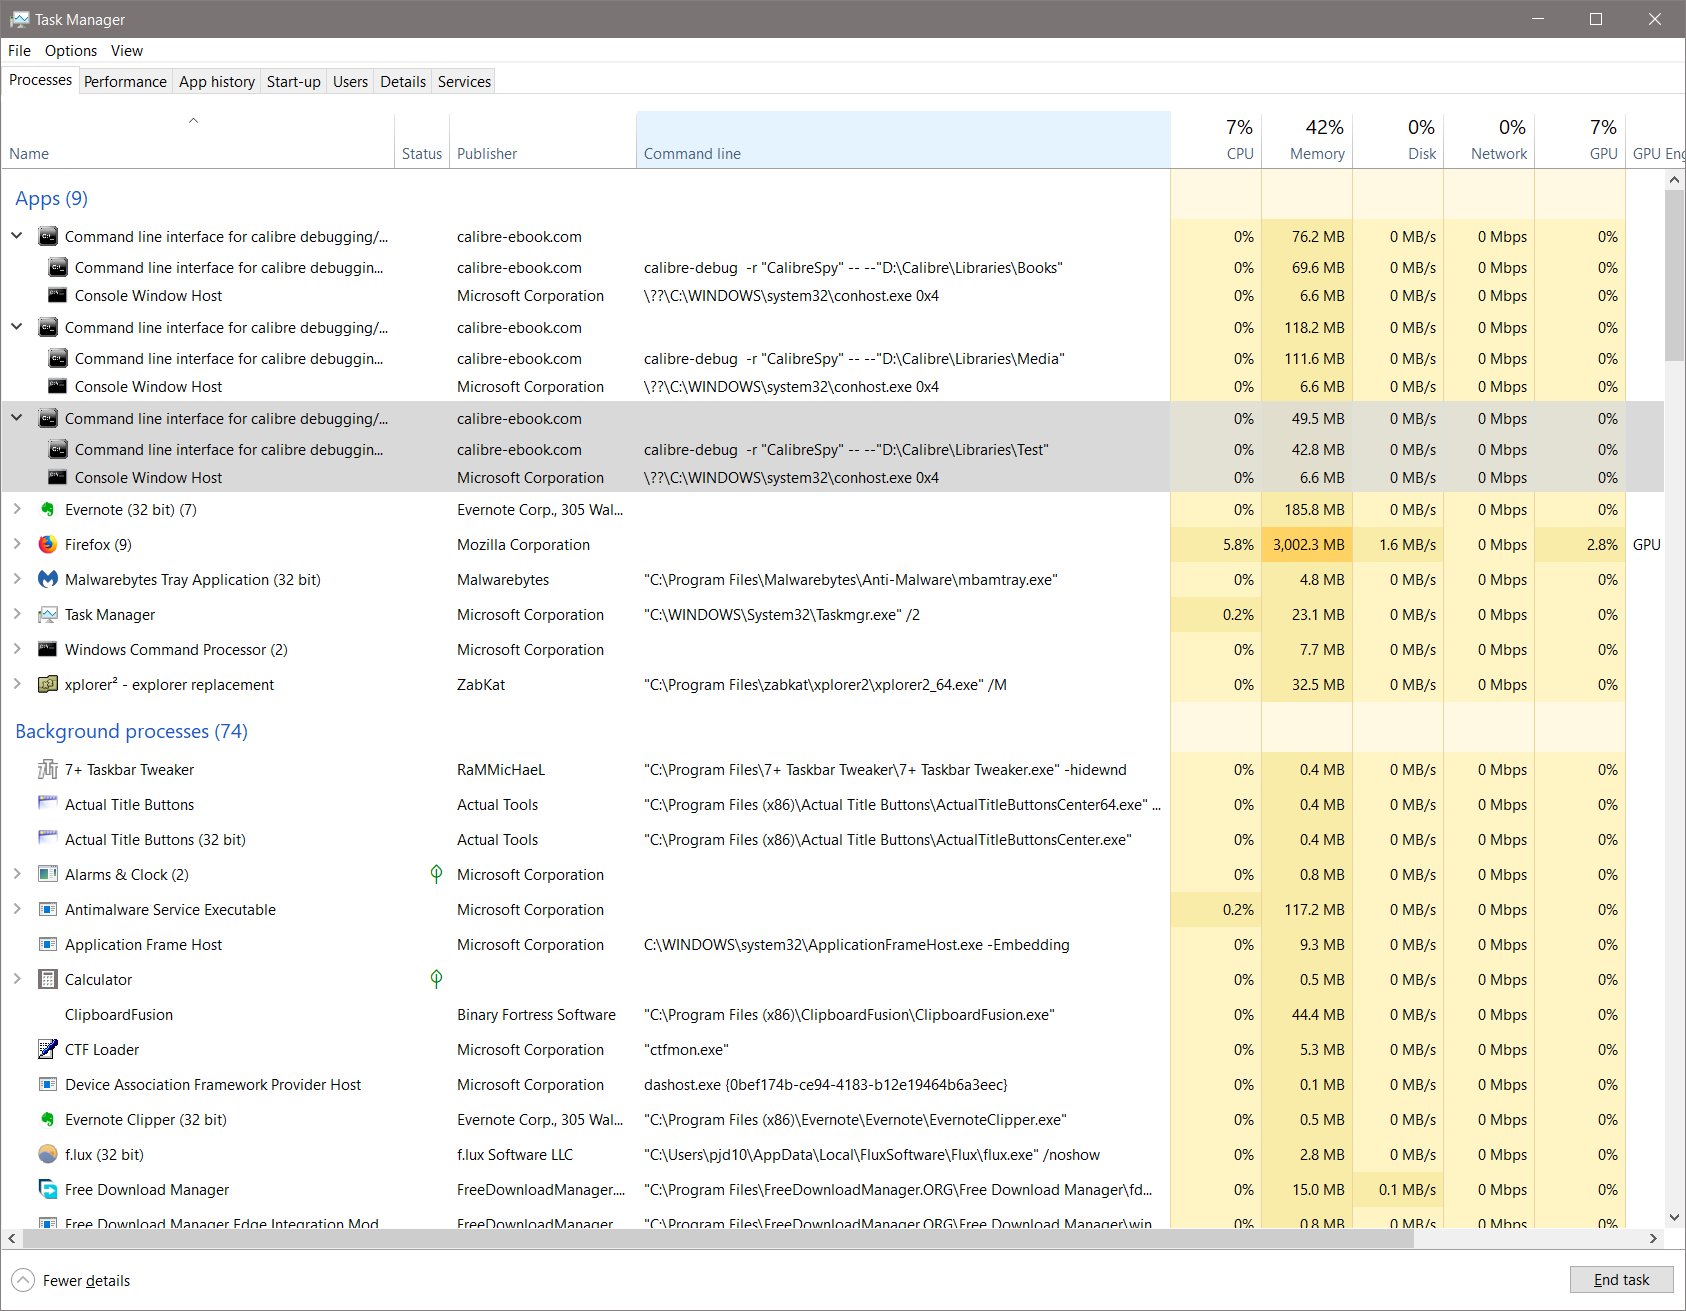Expand the Malwarebytes Tray Application row

(x=17, y=579)
